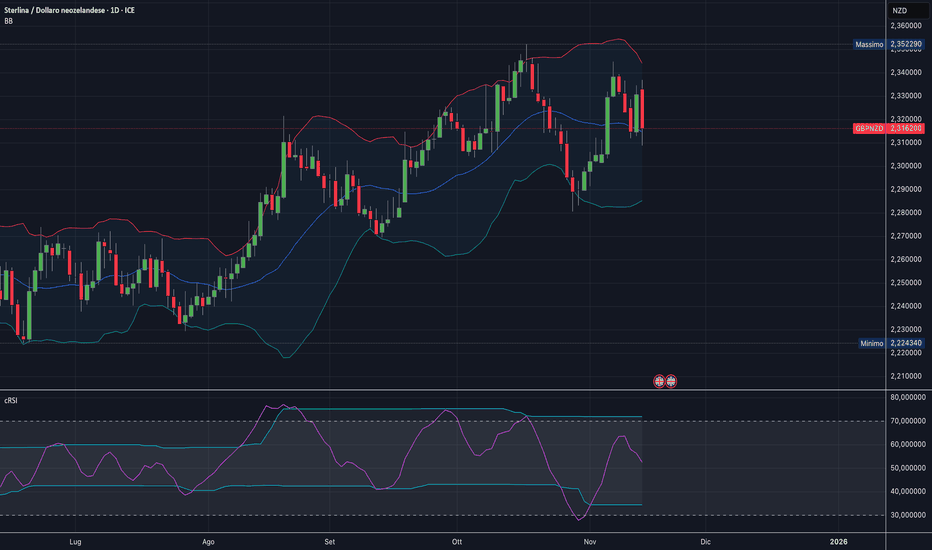Click the 2,360000 price axis value

(x=906, y=26)
